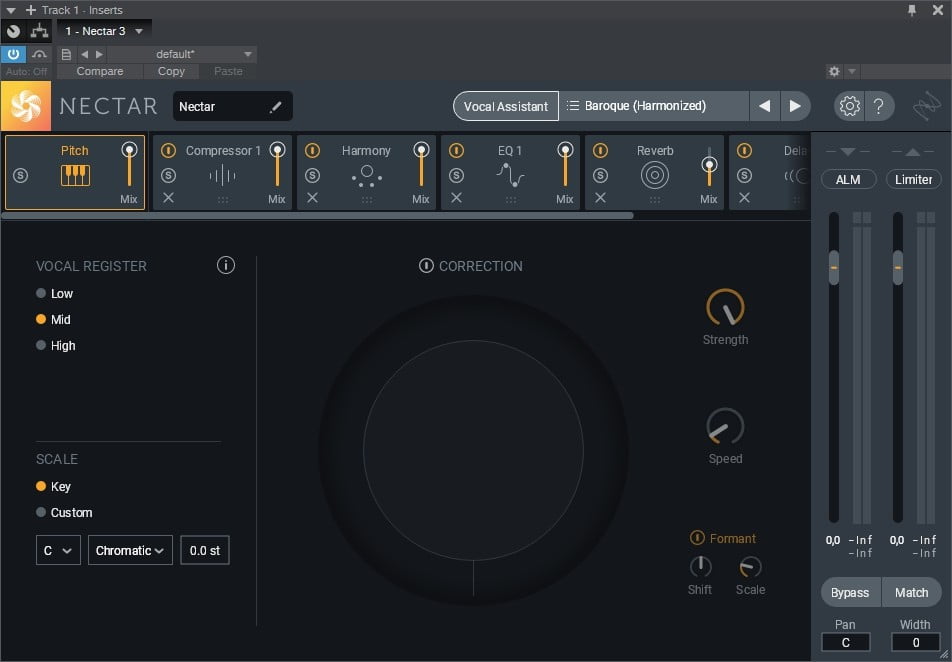The width and height of the screenshot is (952, 662).
Task: Open the Nectar help question mark
Action: click(x=879, y=106)
